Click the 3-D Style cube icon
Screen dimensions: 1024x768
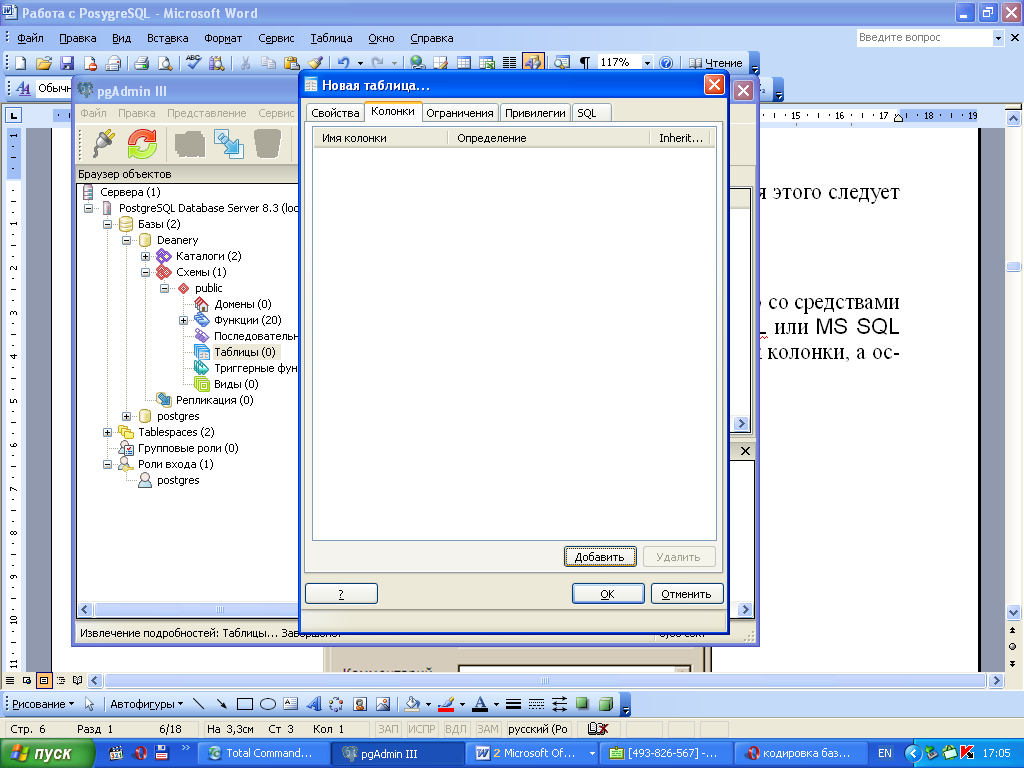(606, 704)
